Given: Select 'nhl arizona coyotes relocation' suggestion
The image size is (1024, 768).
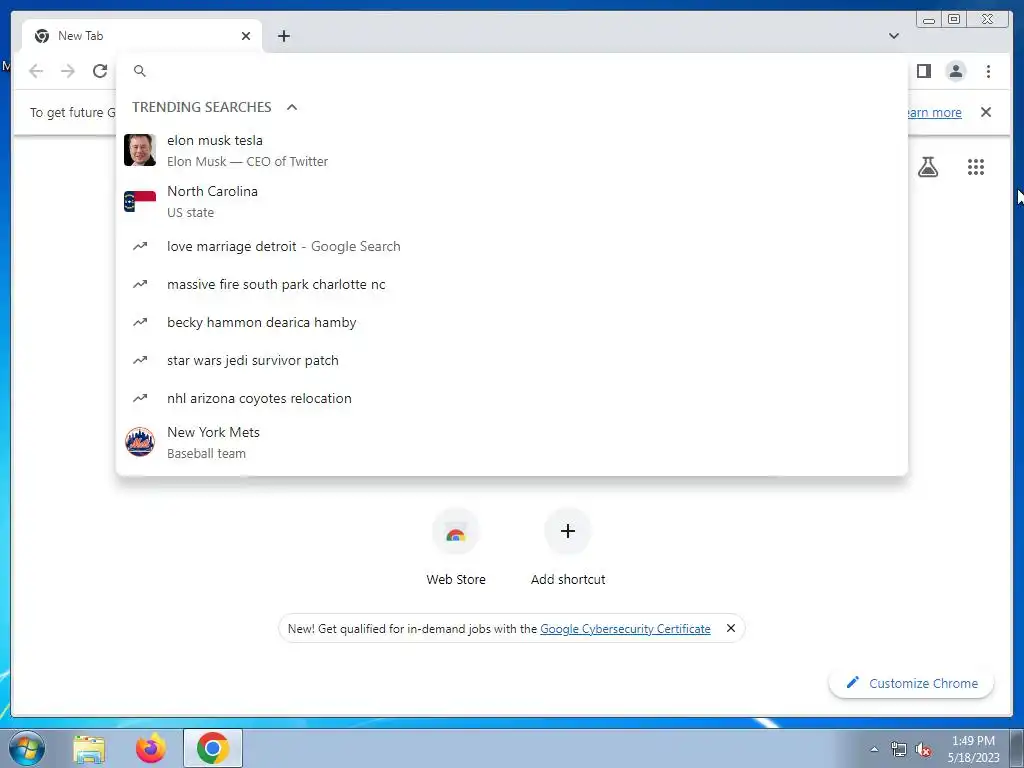Looking at the screenshot, I should (x=511, y=398).
